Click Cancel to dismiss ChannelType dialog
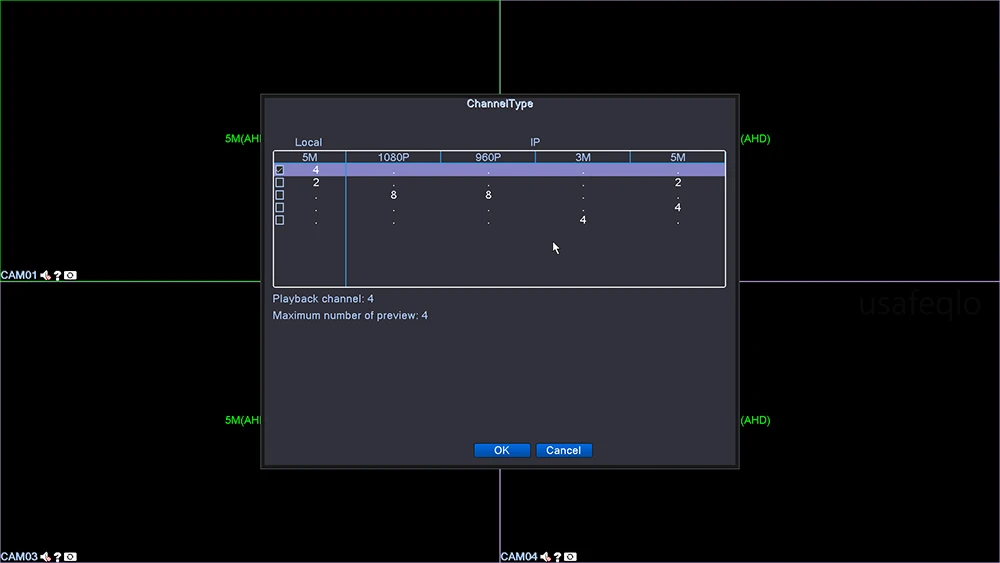This screenshot has width=1000, height=563. (x=564, y=450)
